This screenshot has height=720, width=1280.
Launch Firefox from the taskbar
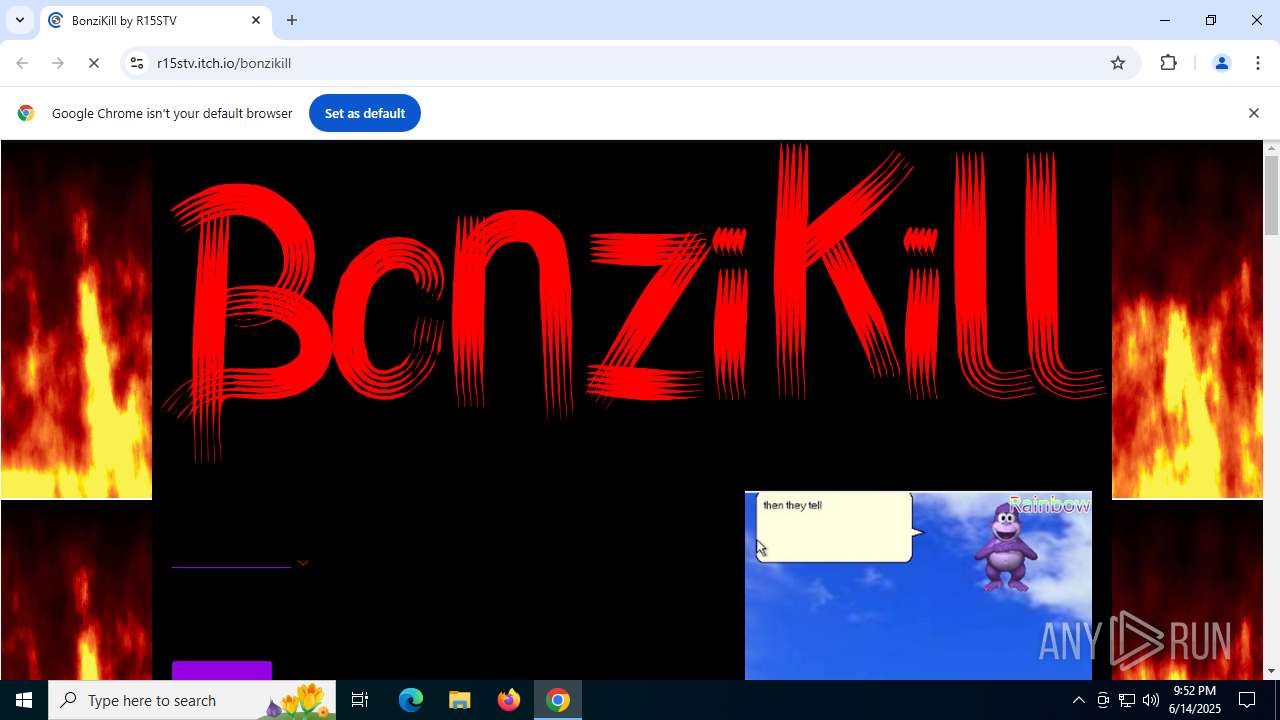click(509, 700)
